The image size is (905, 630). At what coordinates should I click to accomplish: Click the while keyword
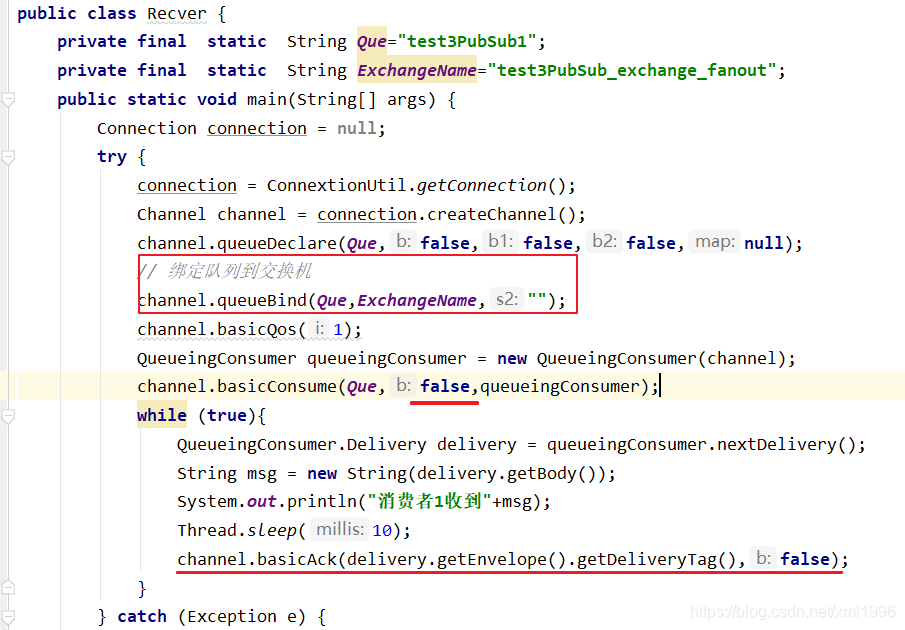pyautogui.click(x=162, y=415)
